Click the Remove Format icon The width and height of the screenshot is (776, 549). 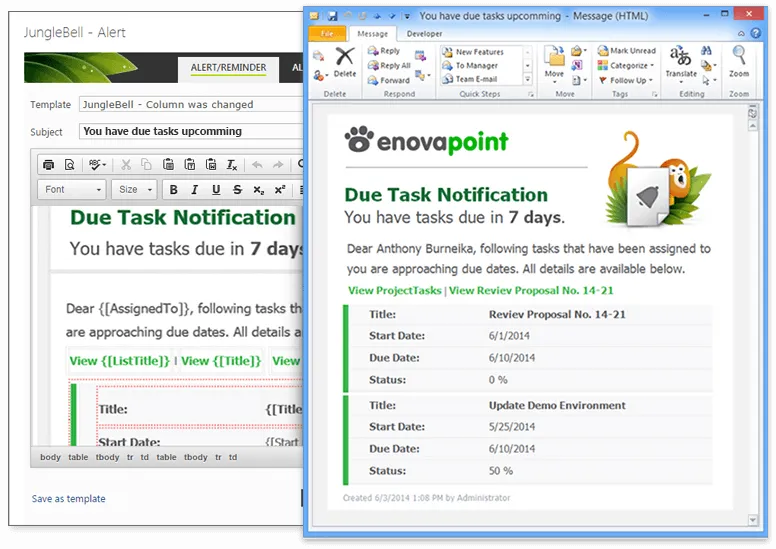(x=232, y=165)
